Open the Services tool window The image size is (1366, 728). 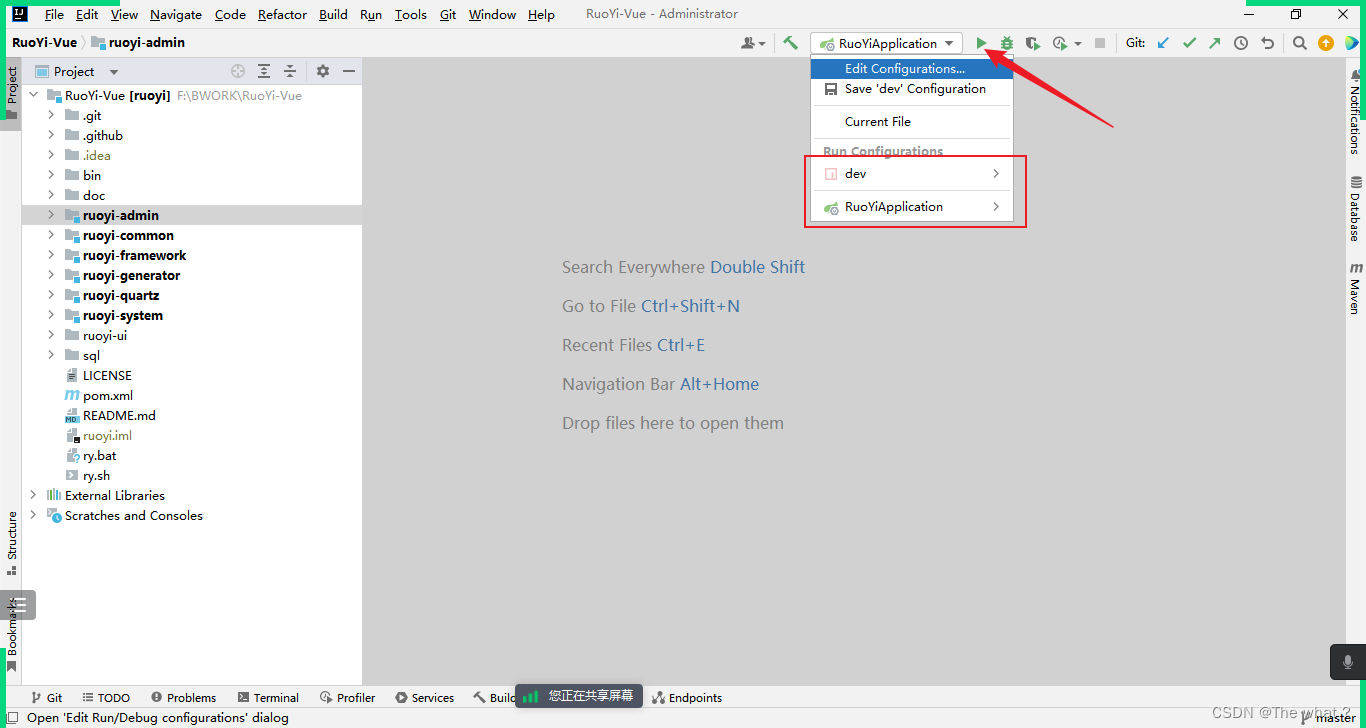424,698
